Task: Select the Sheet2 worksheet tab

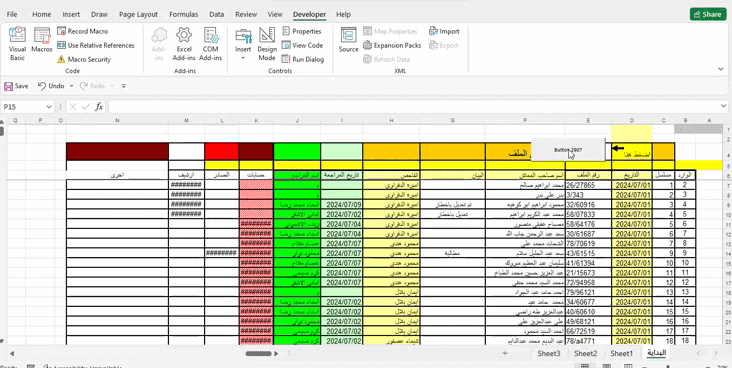Action: (x=585, y=354)
